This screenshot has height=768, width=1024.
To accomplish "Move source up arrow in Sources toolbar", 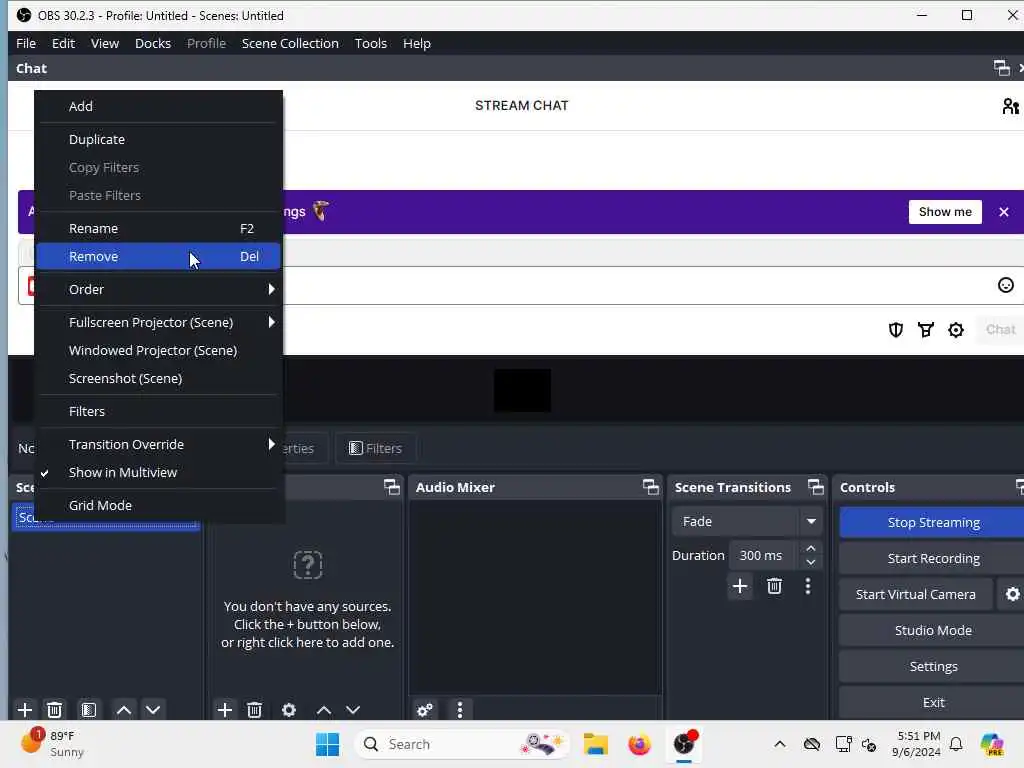I will click(x=323, y=710).
